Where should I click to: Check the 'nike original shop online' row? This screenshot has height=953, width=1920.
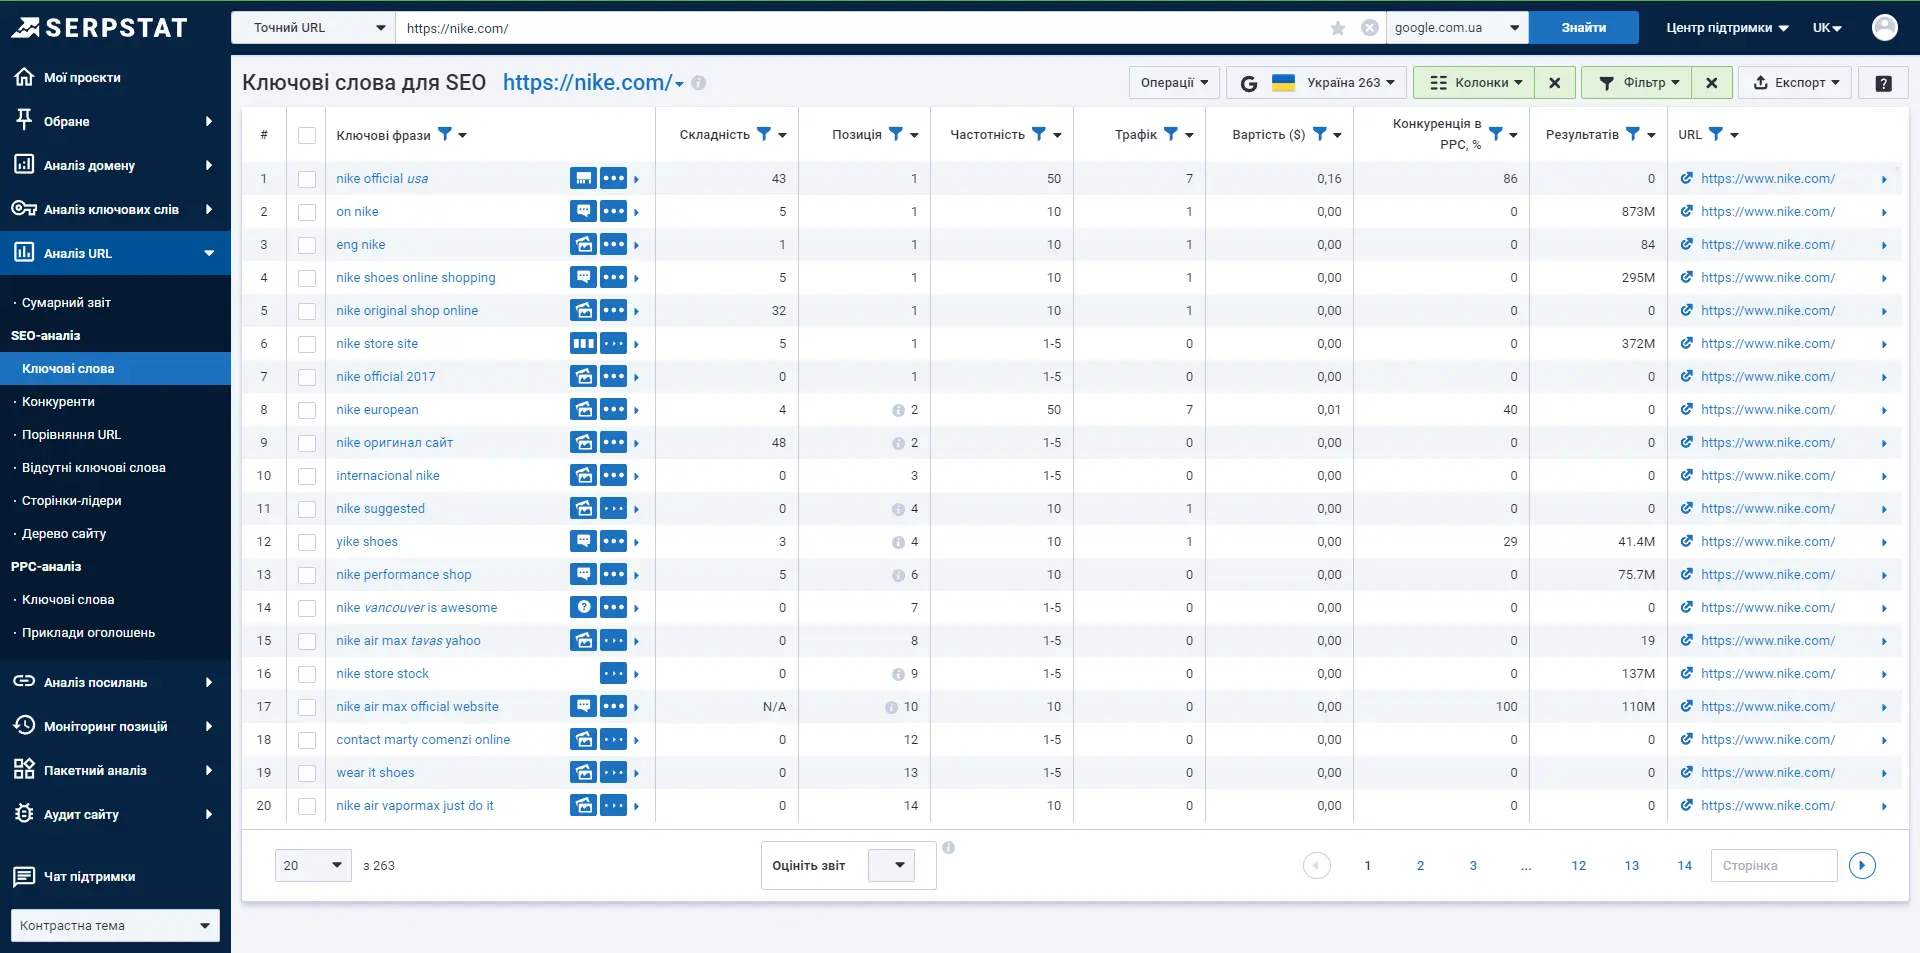[x=307, y=311]
